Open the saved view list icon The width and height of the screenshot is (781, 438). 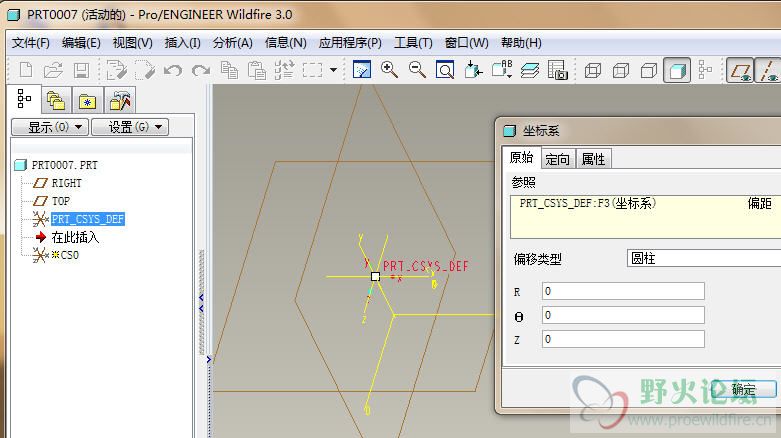coord(502,70)
